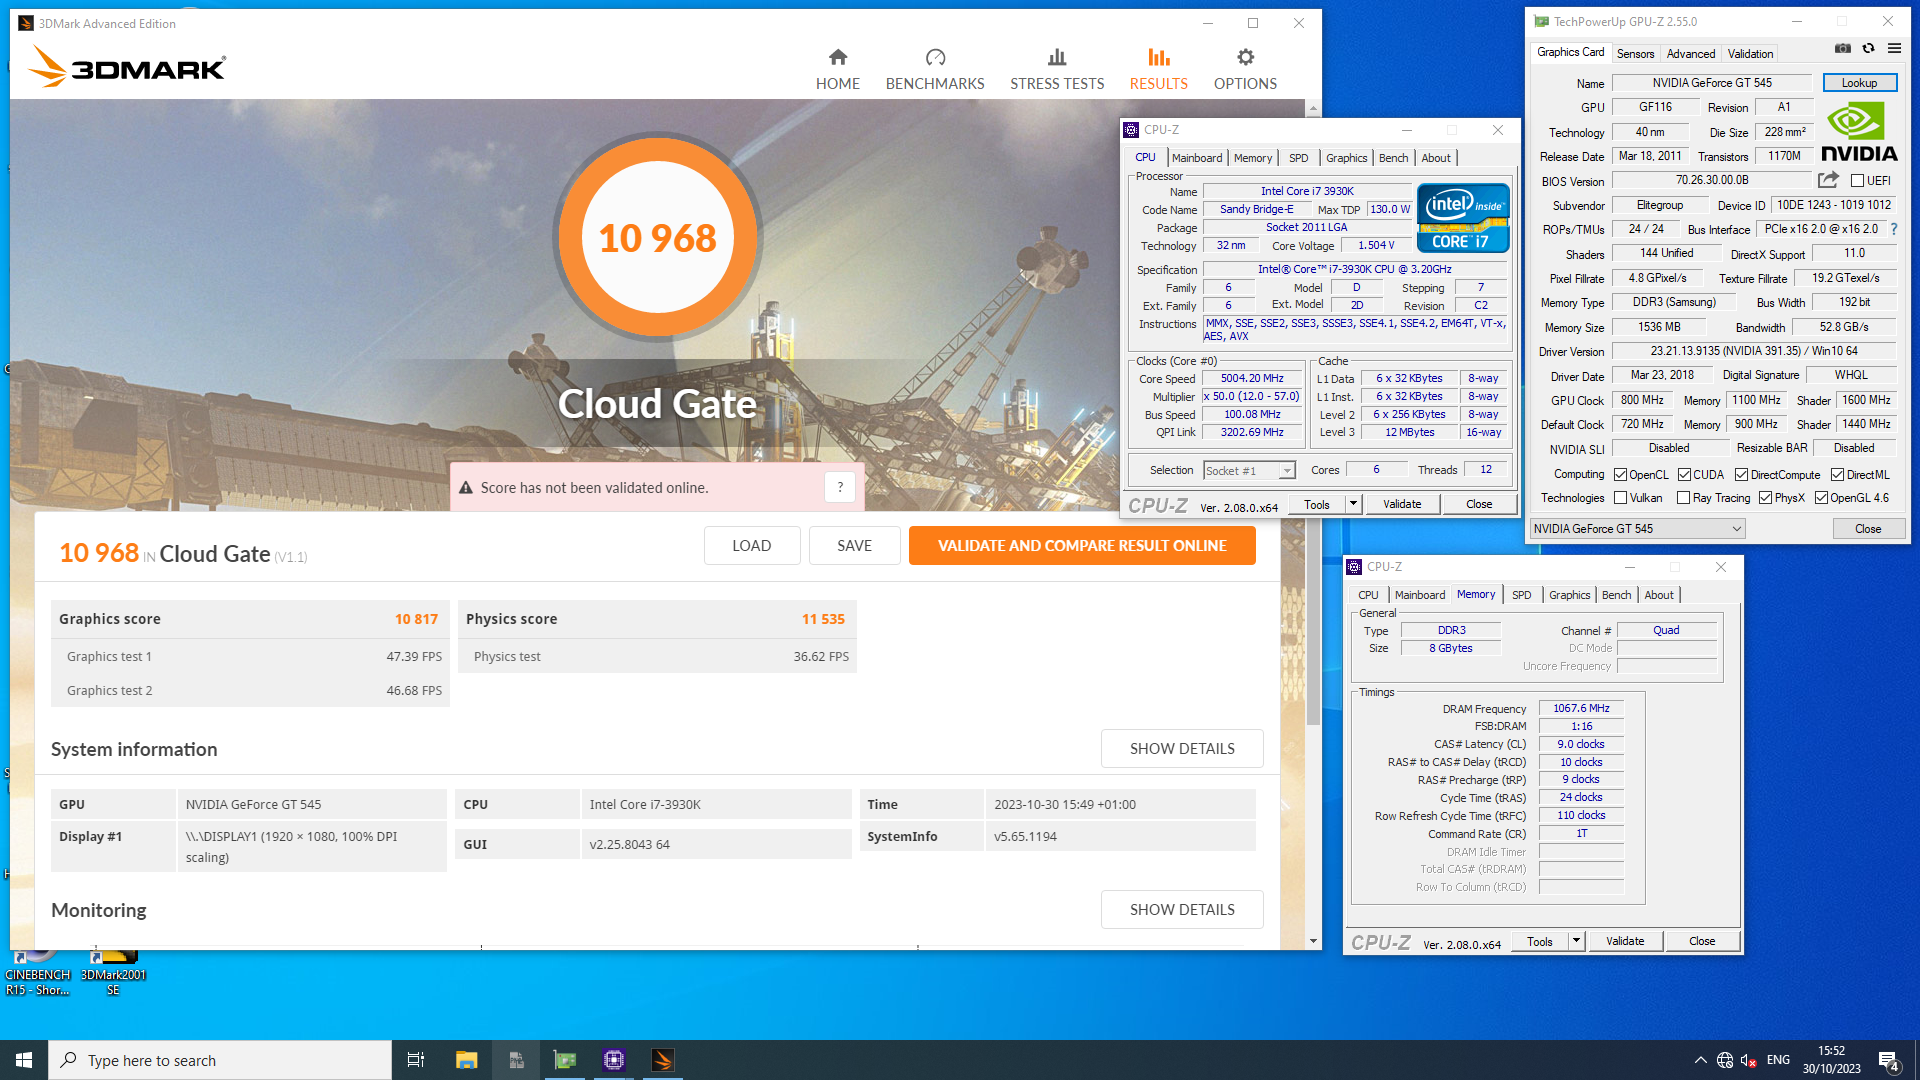Image resolution: width=1920 pixels, height=1080 pixels.
Task: Toggle the DirectML checkbox
Action: 1837,475
